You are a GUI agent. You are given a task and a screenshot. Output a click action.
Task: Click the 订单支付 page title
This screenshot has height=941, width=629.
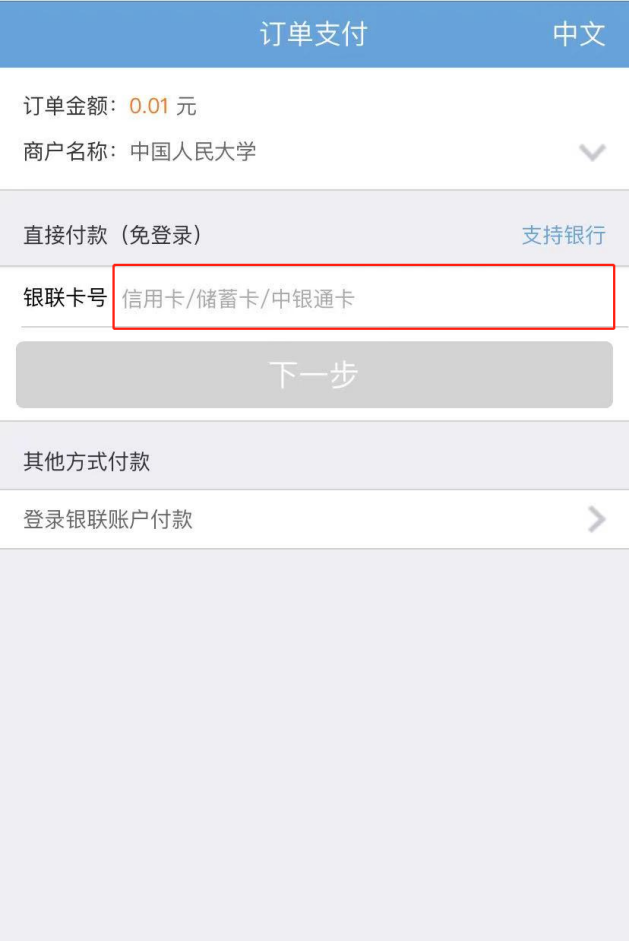pyautogui.click(x=314, y=34)
